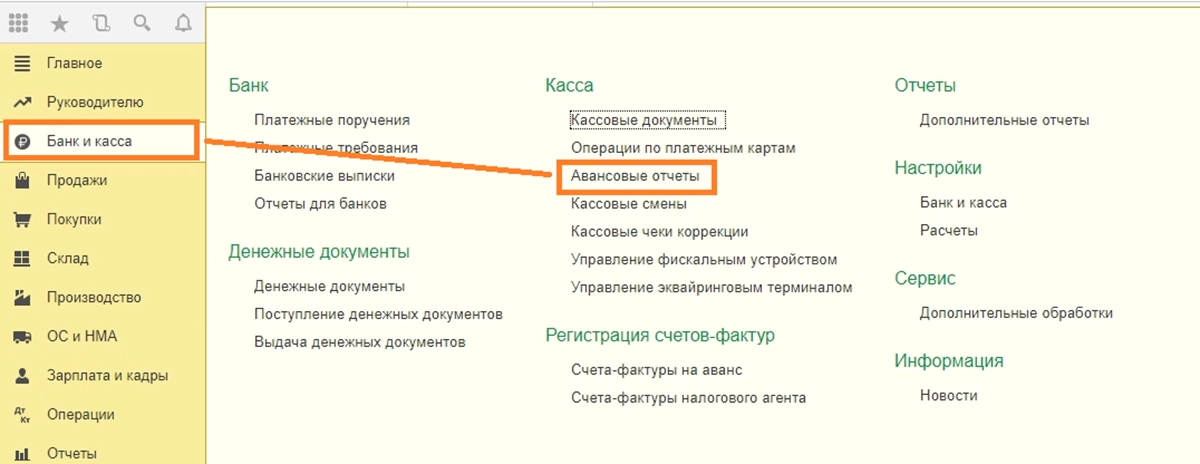Viewport: 1200px width, 464px height.
Task: Open Кассовые документы
Action: 644,120
